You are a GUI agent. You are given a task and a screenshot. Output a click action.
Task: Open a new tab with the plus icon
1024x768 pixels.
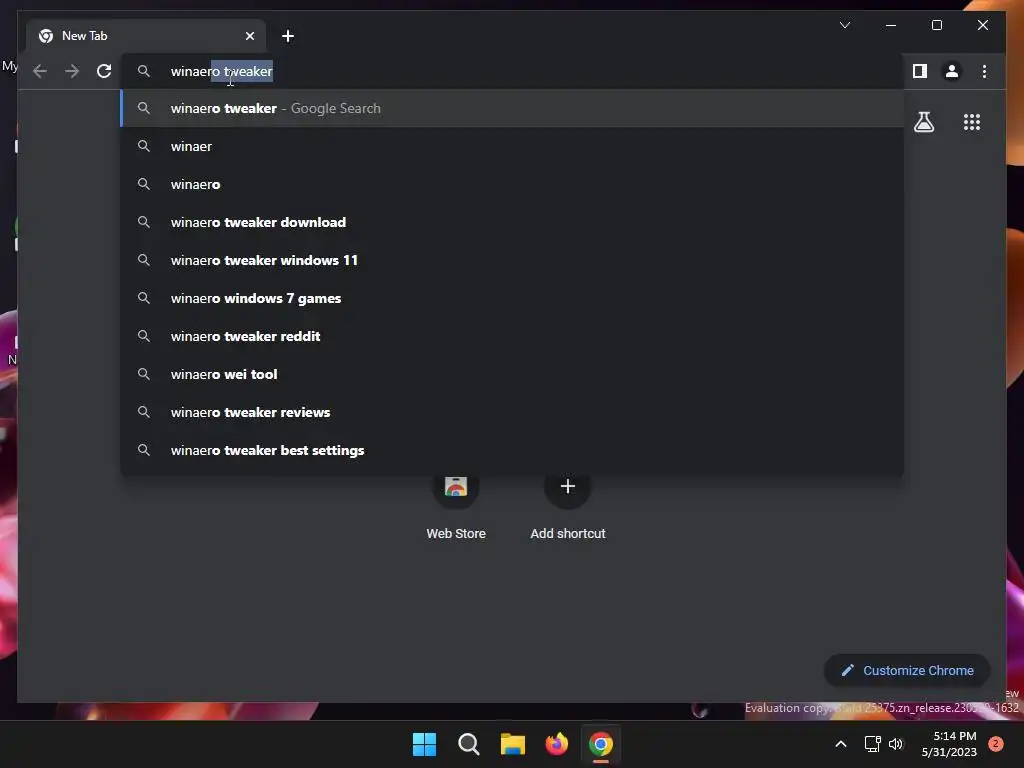(288, 36)
